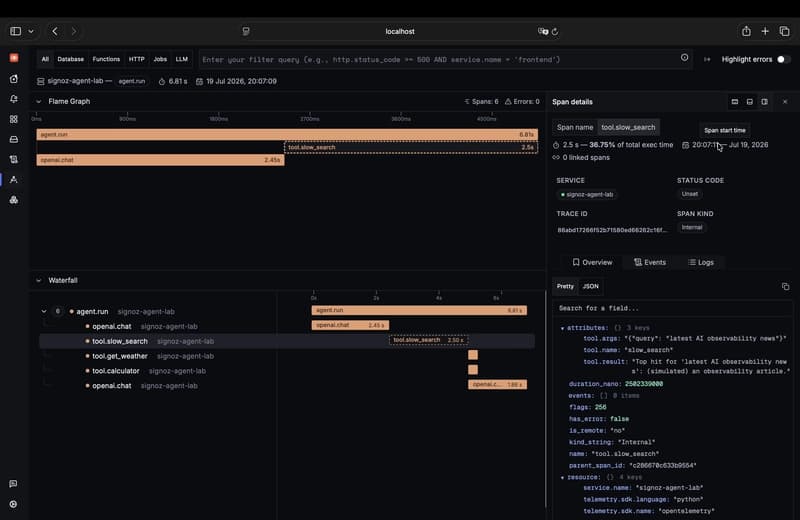The image size is (800, 520).
Task: Select the All filter tab
Action: point(45,59)
